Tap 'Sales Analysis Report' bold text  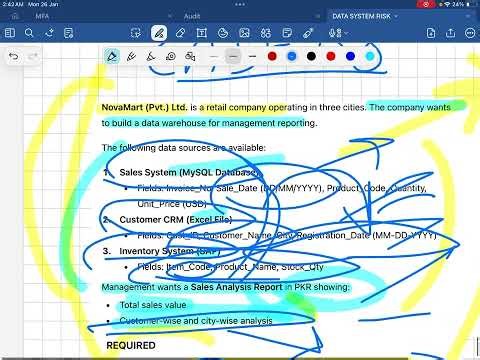click(236, 287)
